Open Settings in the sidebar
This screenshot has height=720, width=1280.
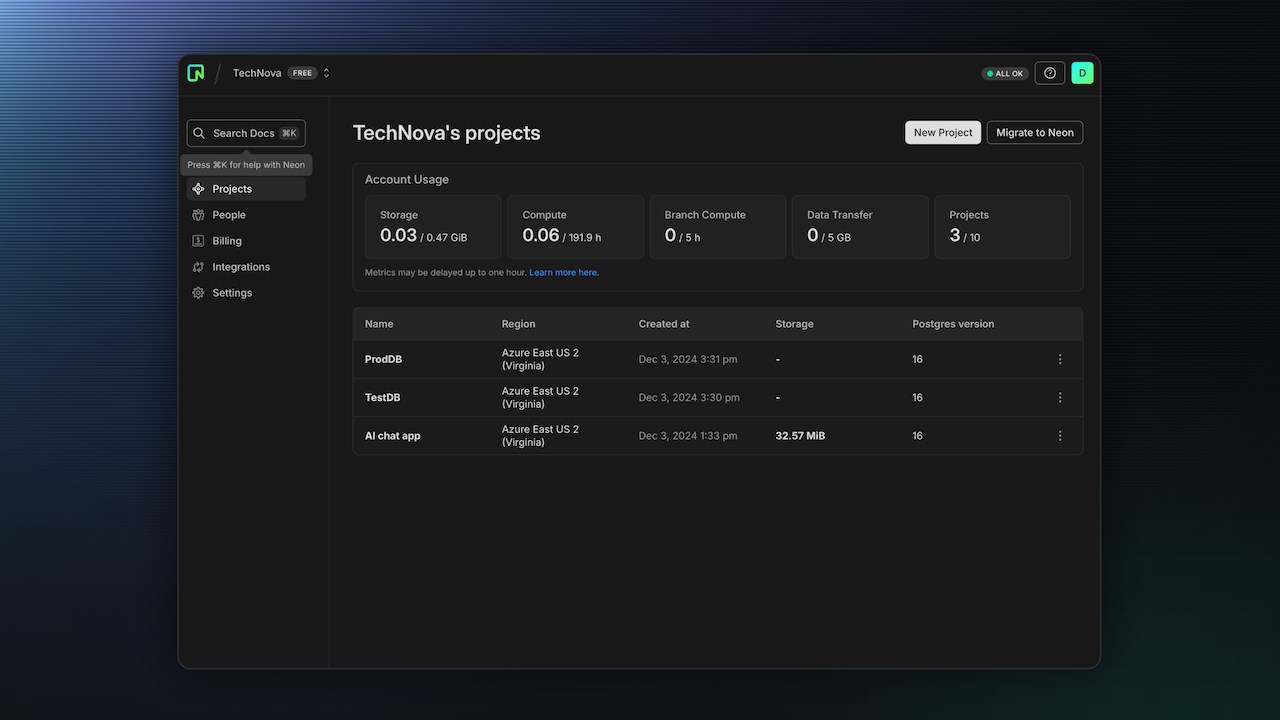[246, 293]
